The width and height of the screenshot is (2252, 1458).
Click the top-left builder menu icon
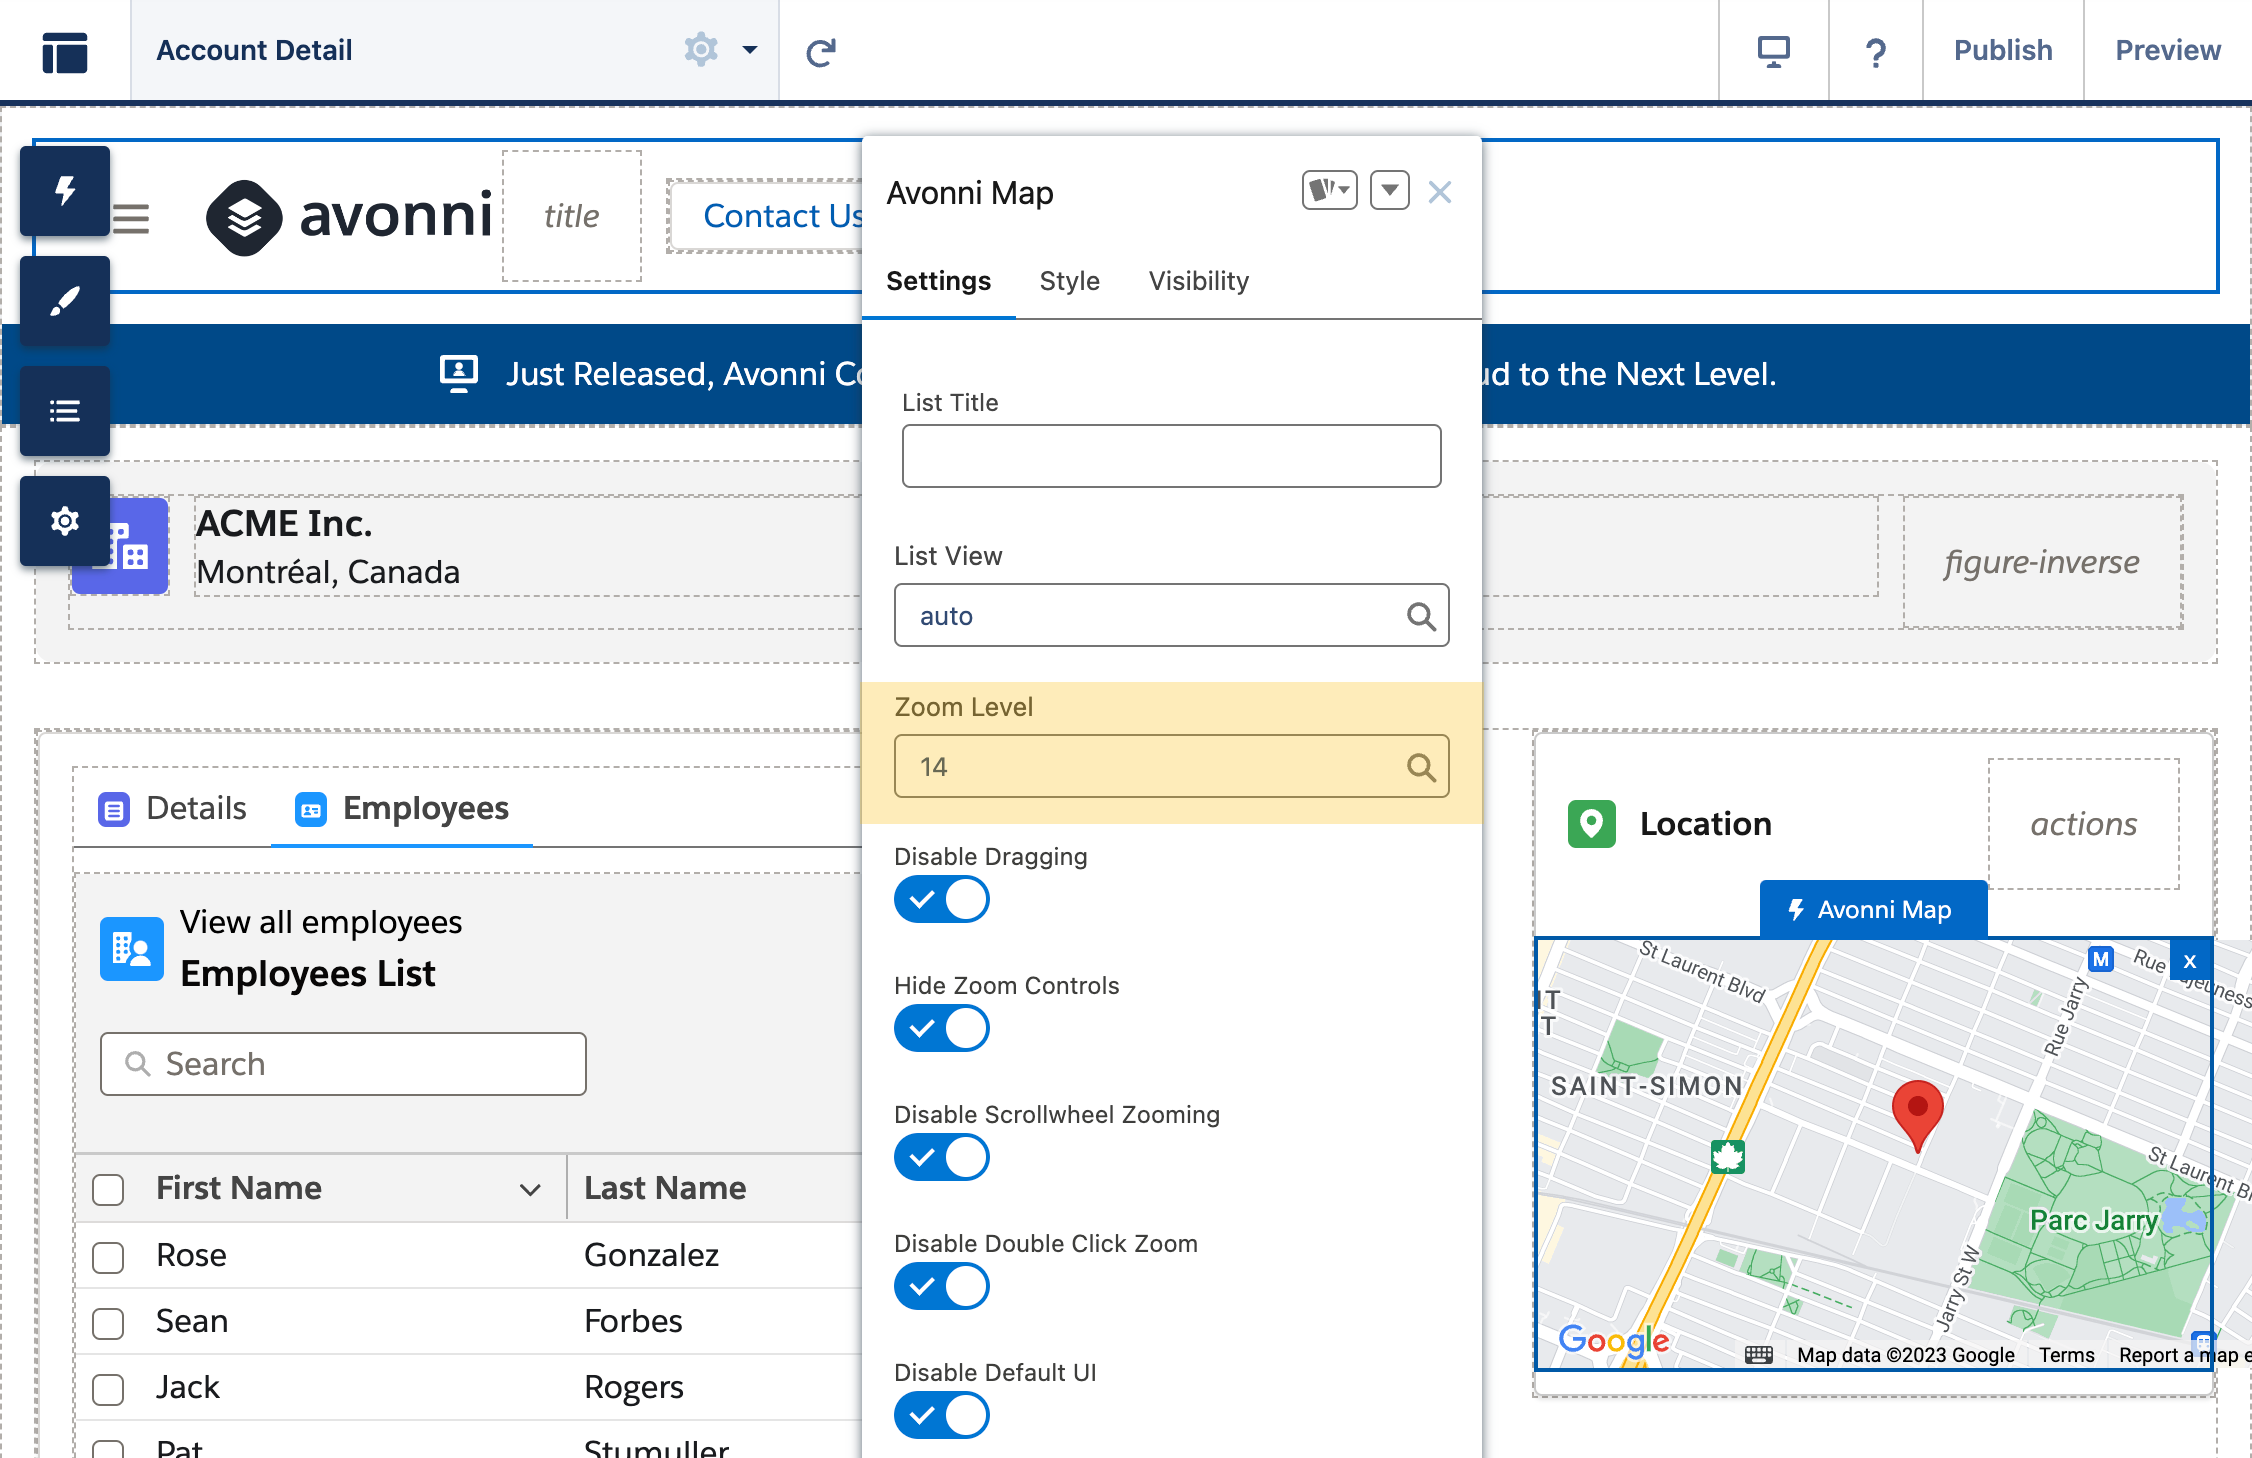click(x=65, y=51)
